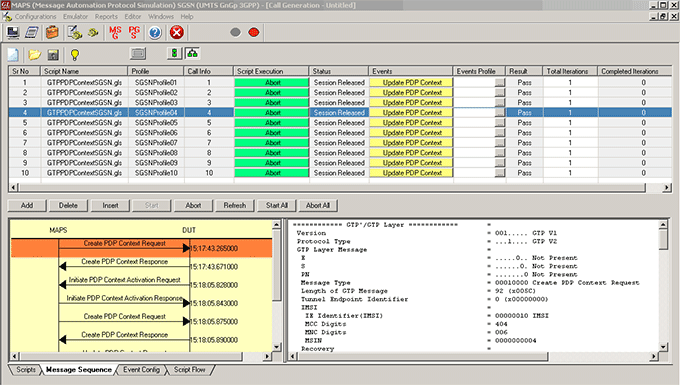Screen dimensions: 680x385
Task: Click the red circle indicator in toolbar
Action: pos(254,33)
